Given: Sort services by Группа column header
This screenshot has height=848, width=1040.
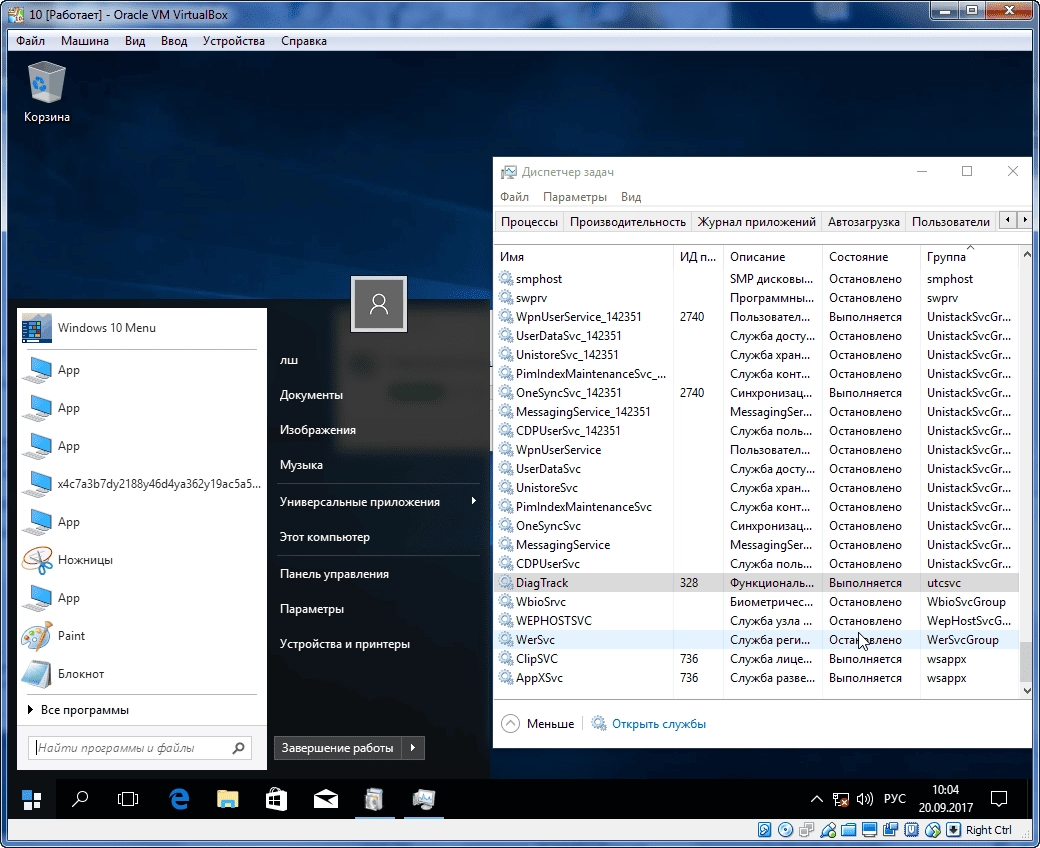Looking at the screenshot, I should point(970,257).
